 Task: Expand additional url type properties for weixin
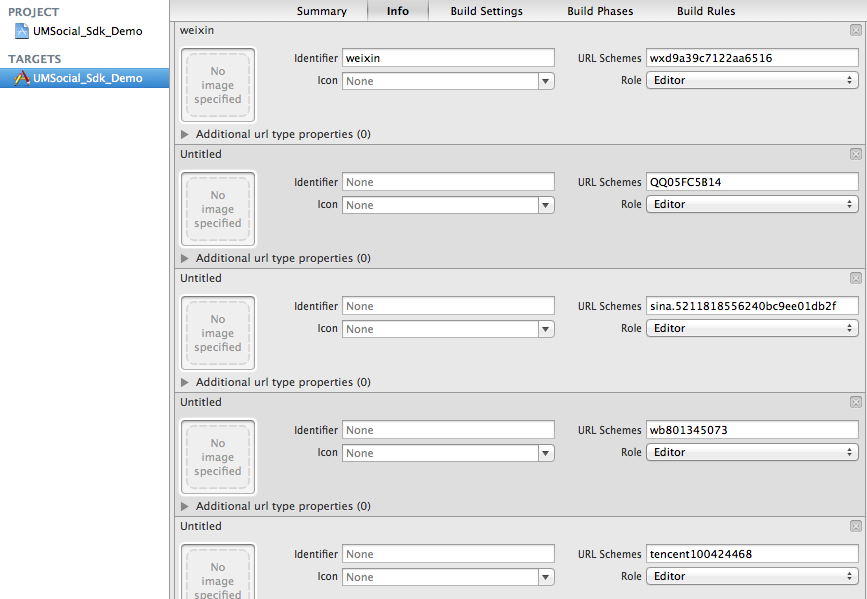coord(185,134)
